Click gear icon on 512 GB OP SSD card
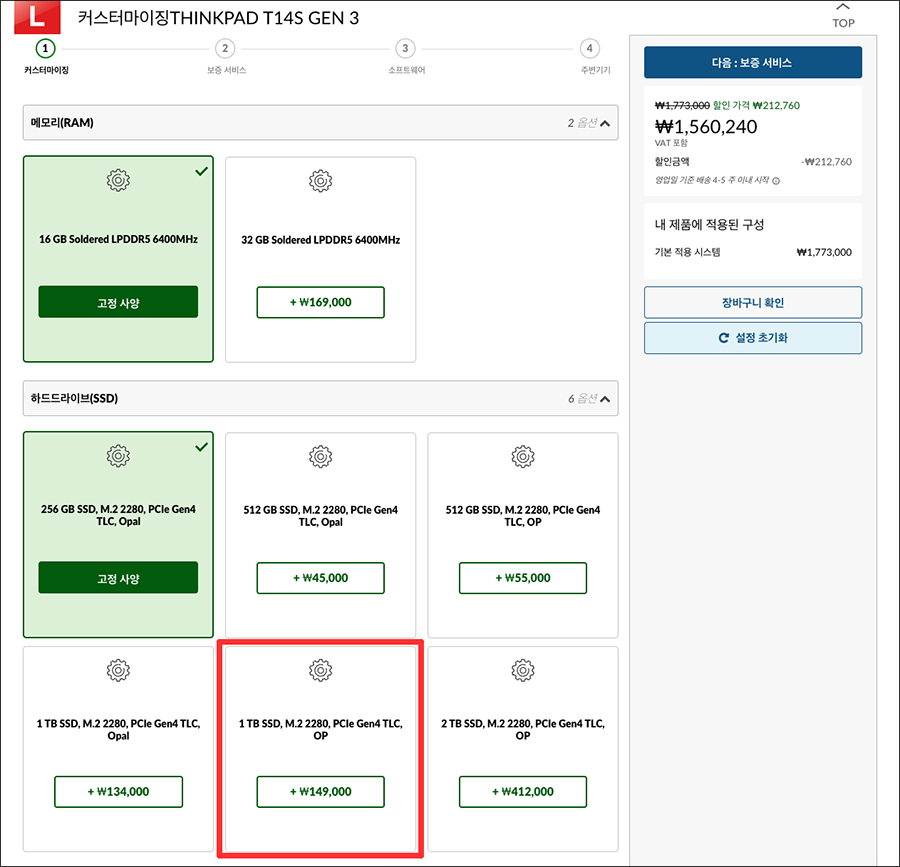900x867 pixels. click(523, 457)
